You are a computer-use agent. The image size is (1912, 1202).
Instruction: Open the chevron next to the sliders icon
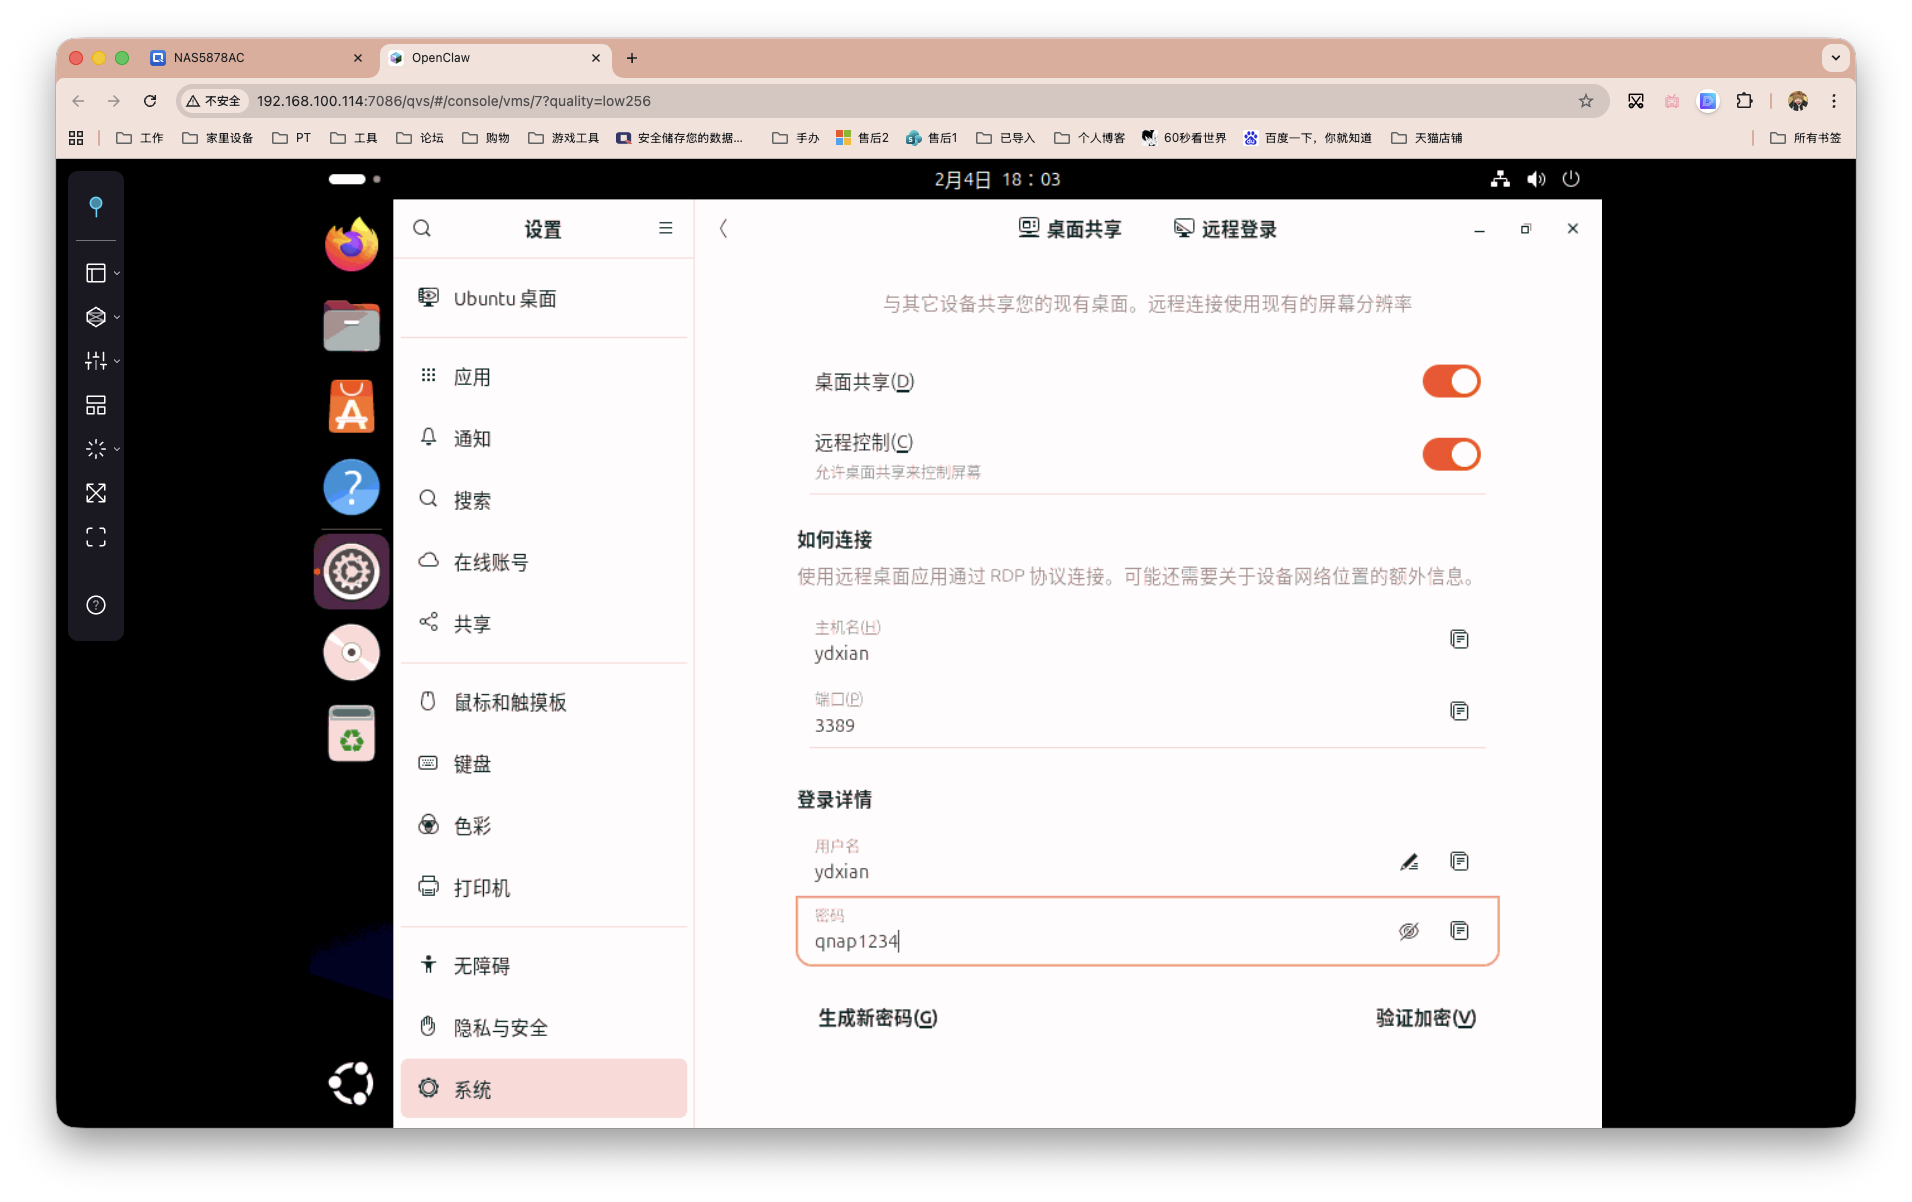(x=117, y=361)
